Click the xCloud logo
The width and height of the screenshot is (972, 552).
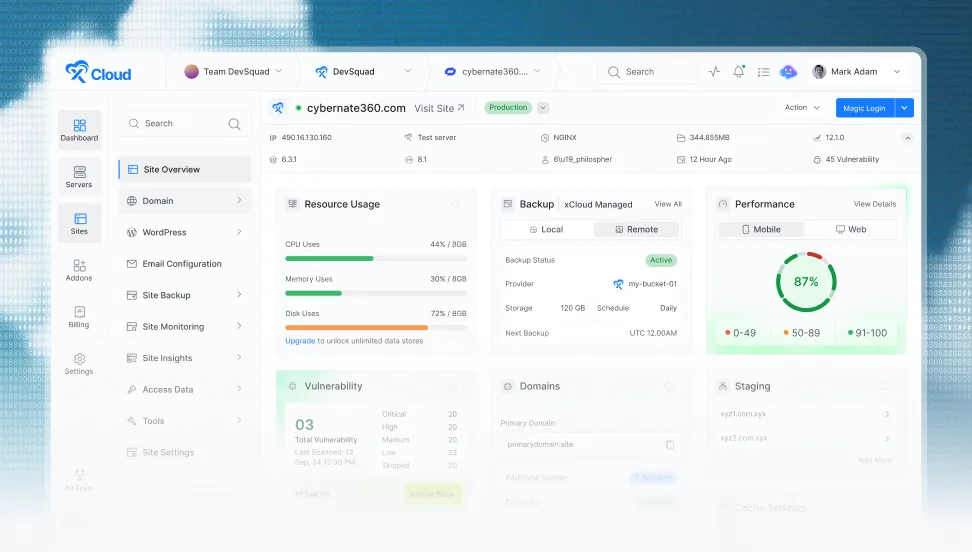(x=98, y=73)
